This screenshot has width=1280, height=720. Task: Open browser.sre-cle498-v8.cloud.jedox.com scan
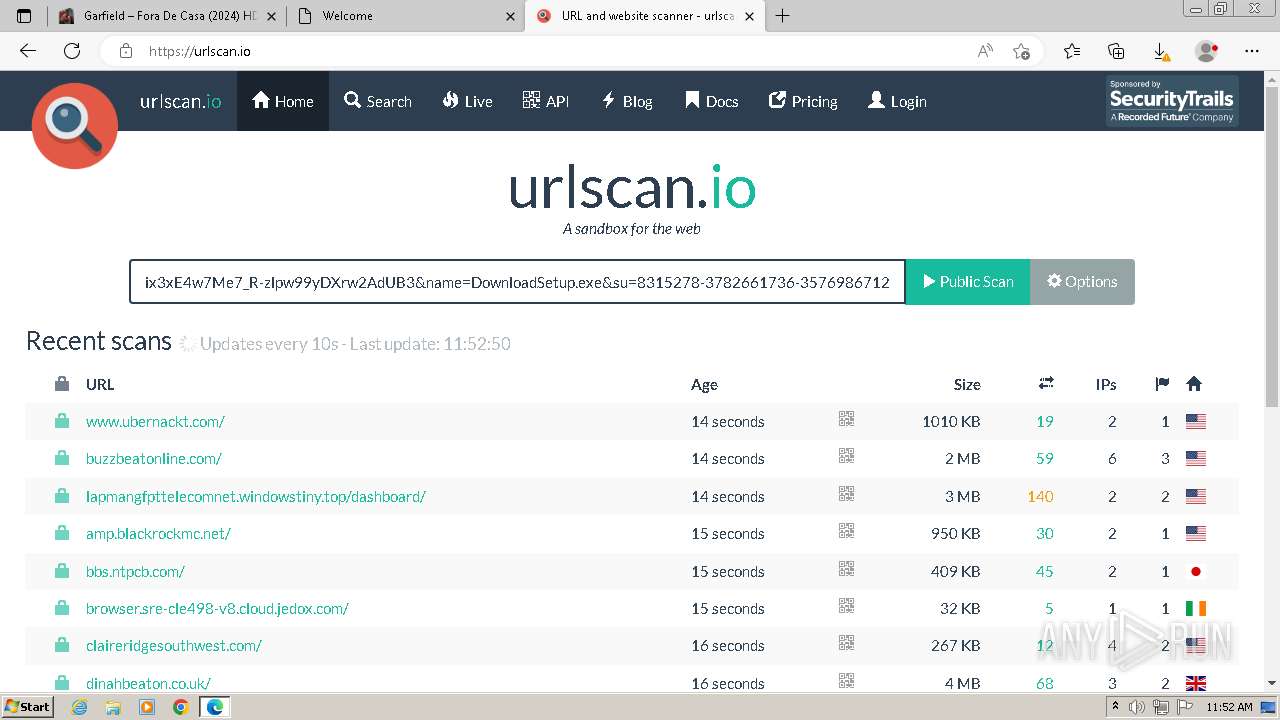(x=217, y=609)
